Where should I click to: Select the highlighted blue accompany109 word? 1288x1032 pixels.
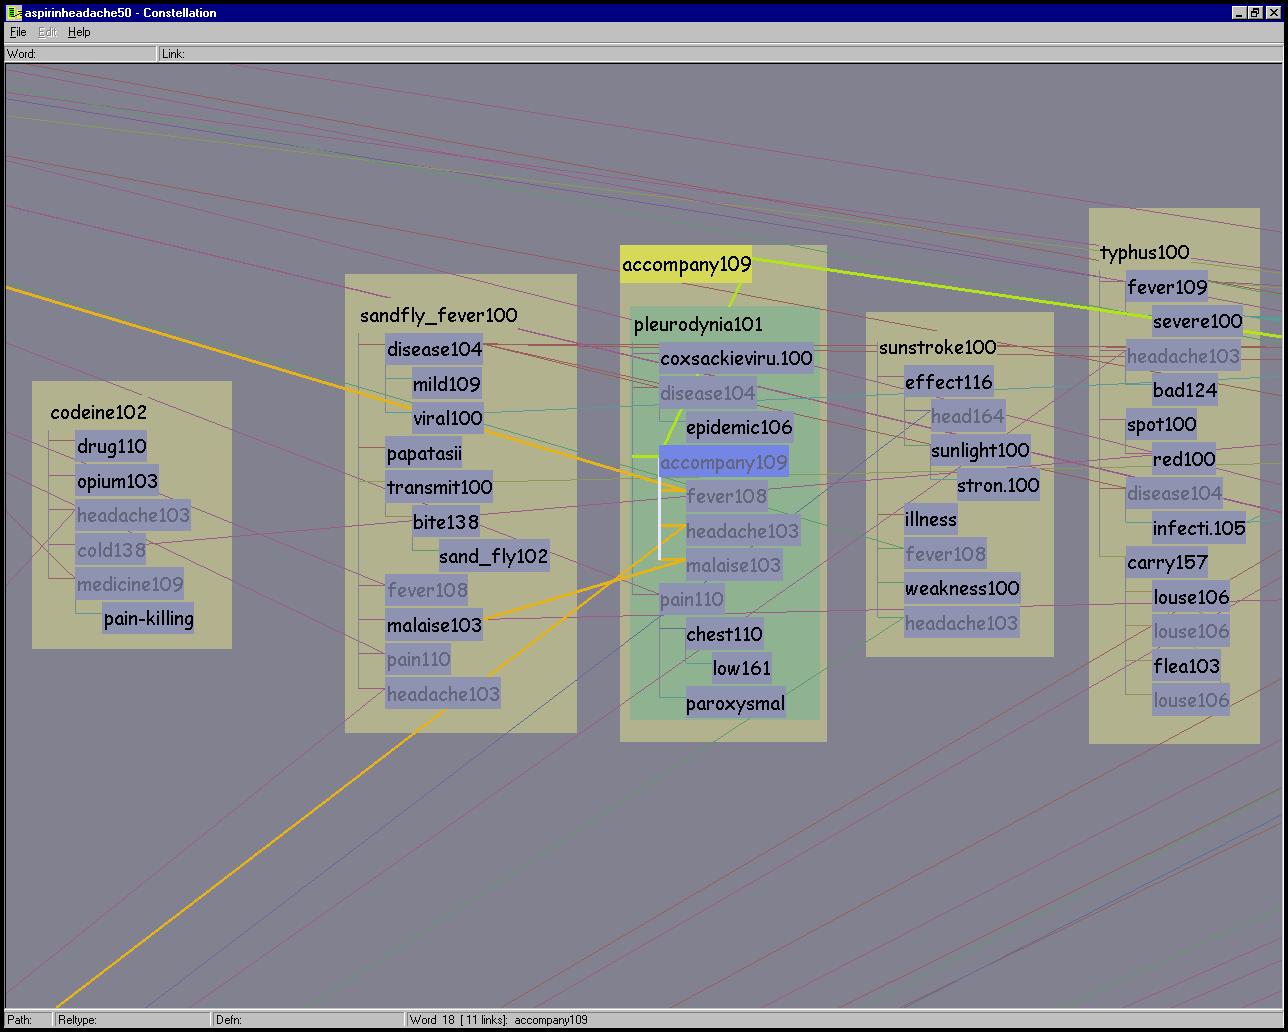[x=723, y=462]
